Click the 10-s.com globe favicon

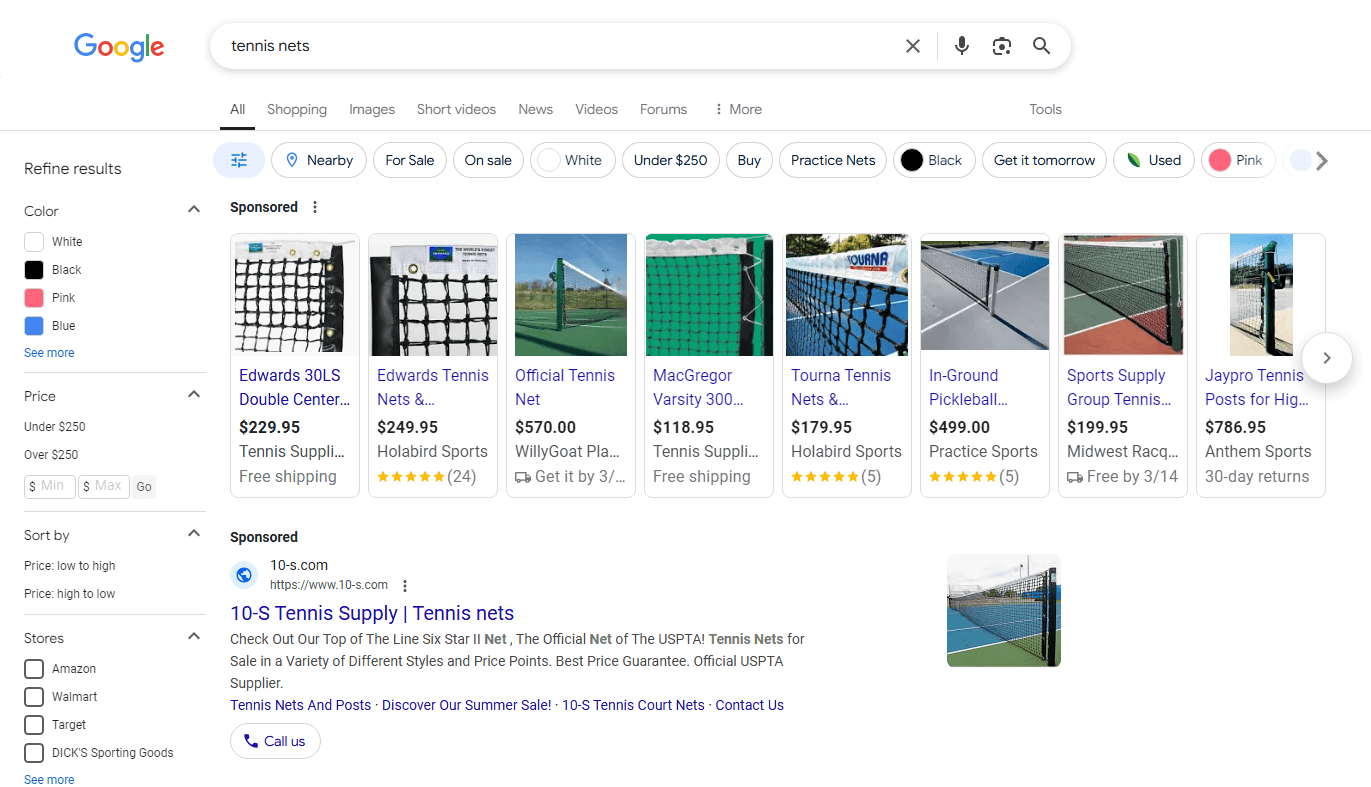244,575
